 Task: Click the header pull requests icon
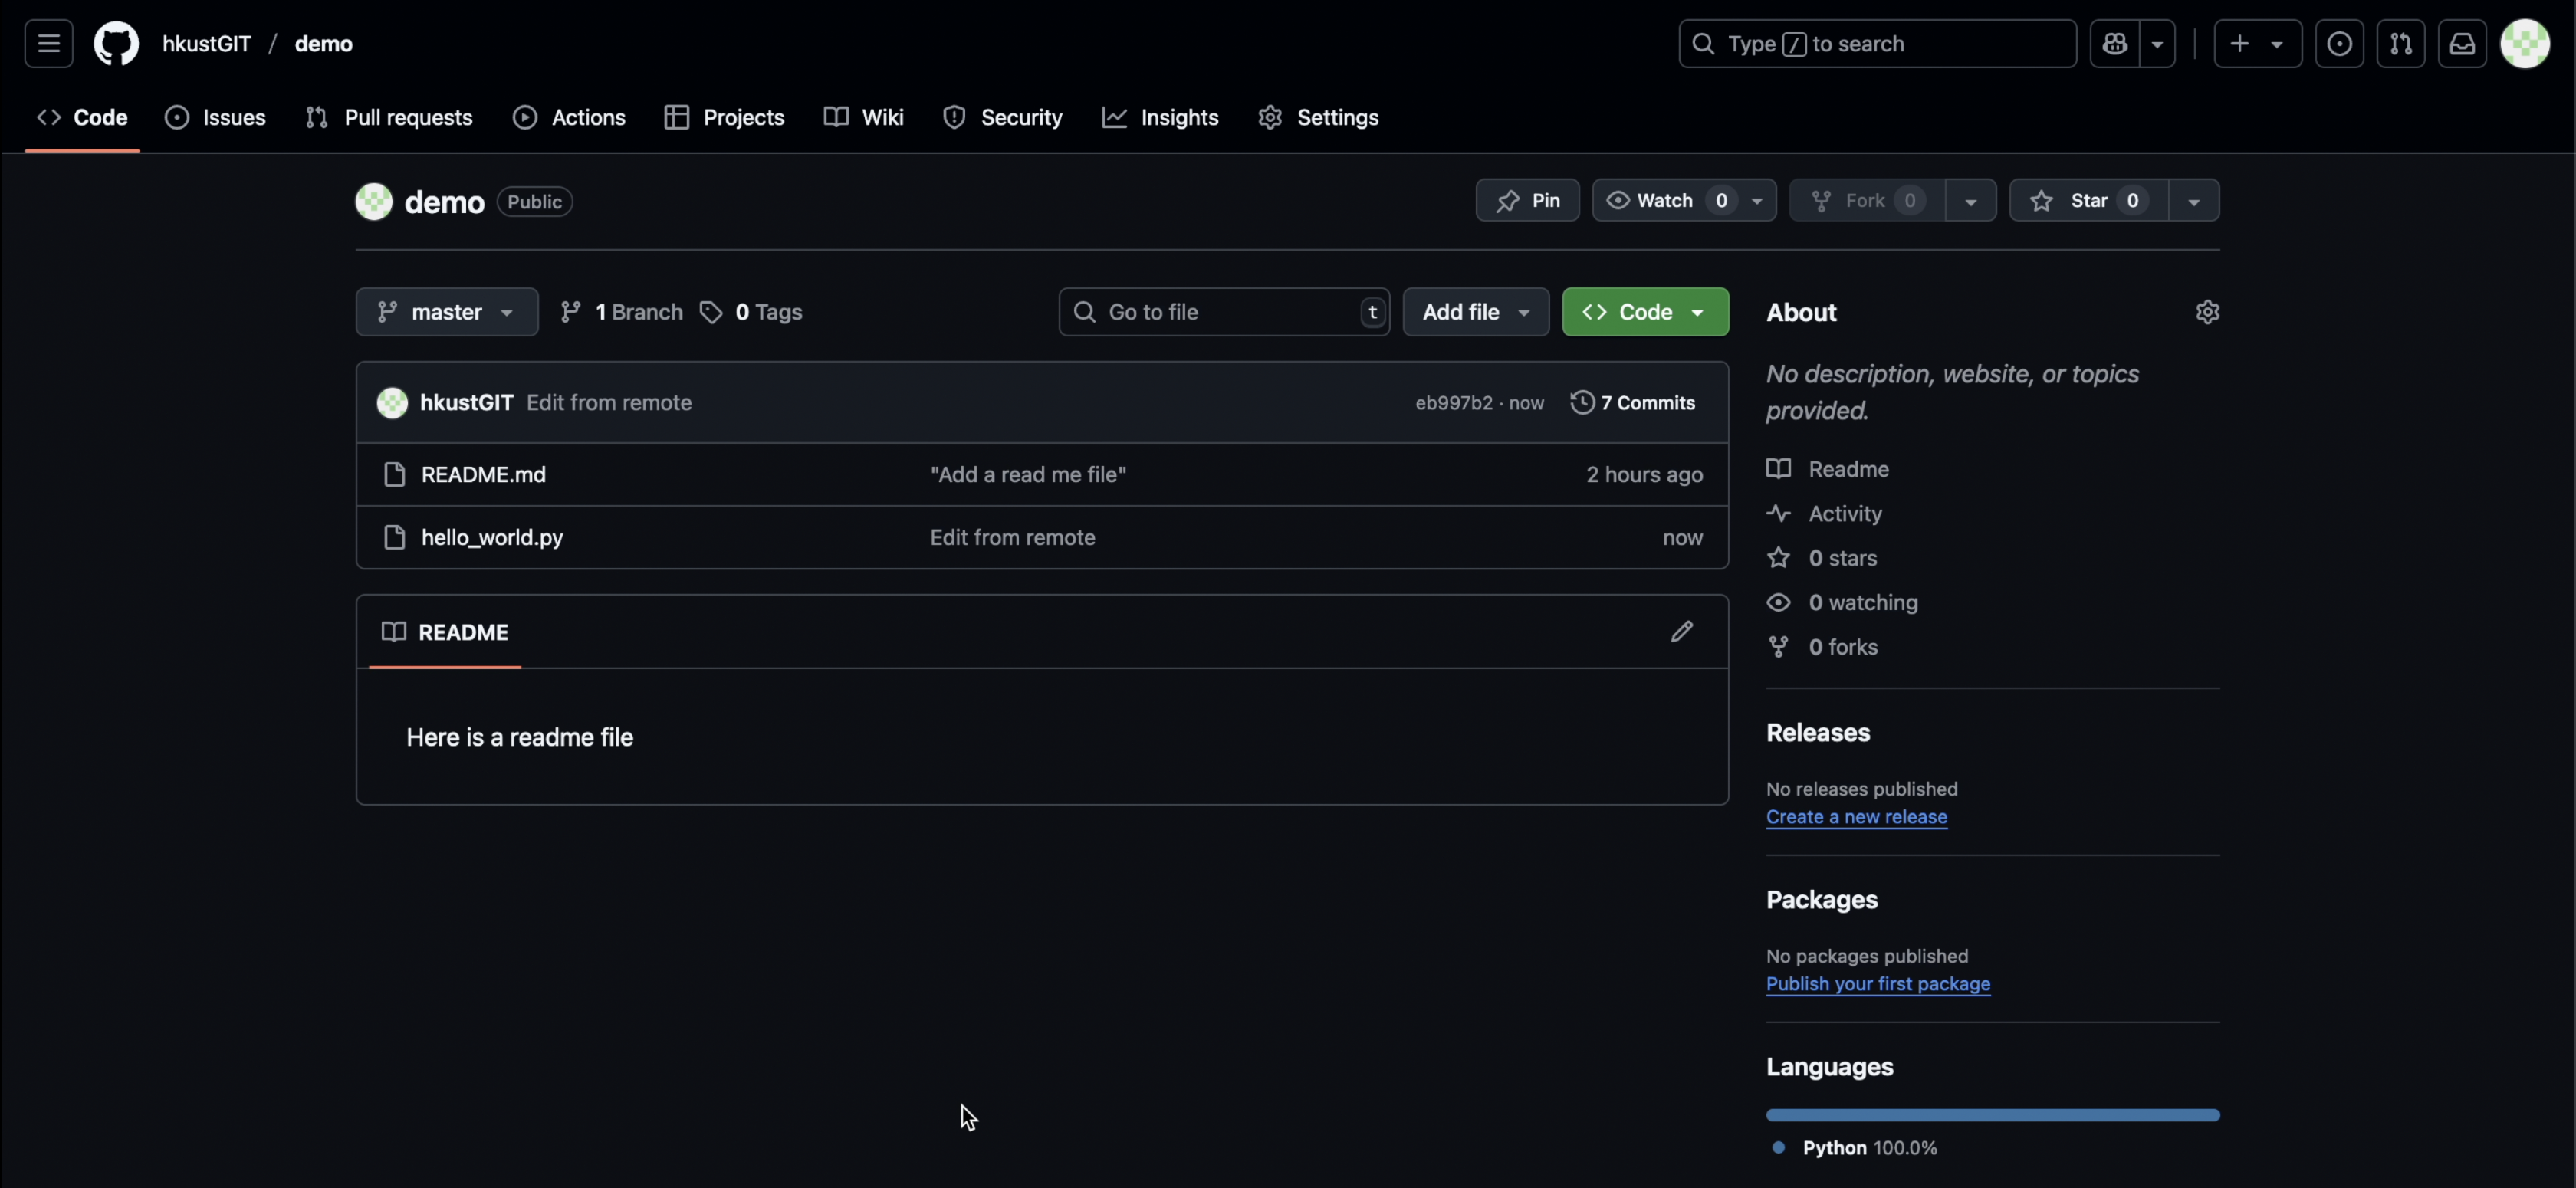2400,44
